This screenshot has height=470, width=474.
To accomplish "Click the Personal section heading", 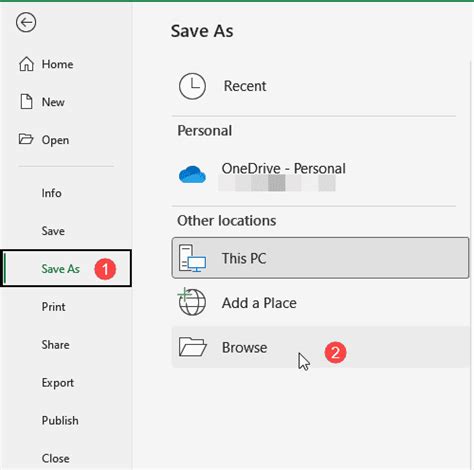I will click(204, 130).
